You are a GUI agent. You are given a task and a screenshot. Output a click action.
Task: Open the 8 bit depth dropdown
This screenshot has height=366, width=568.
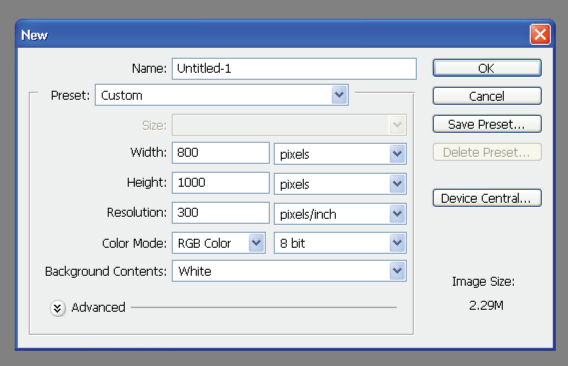[x=340, y=243]
